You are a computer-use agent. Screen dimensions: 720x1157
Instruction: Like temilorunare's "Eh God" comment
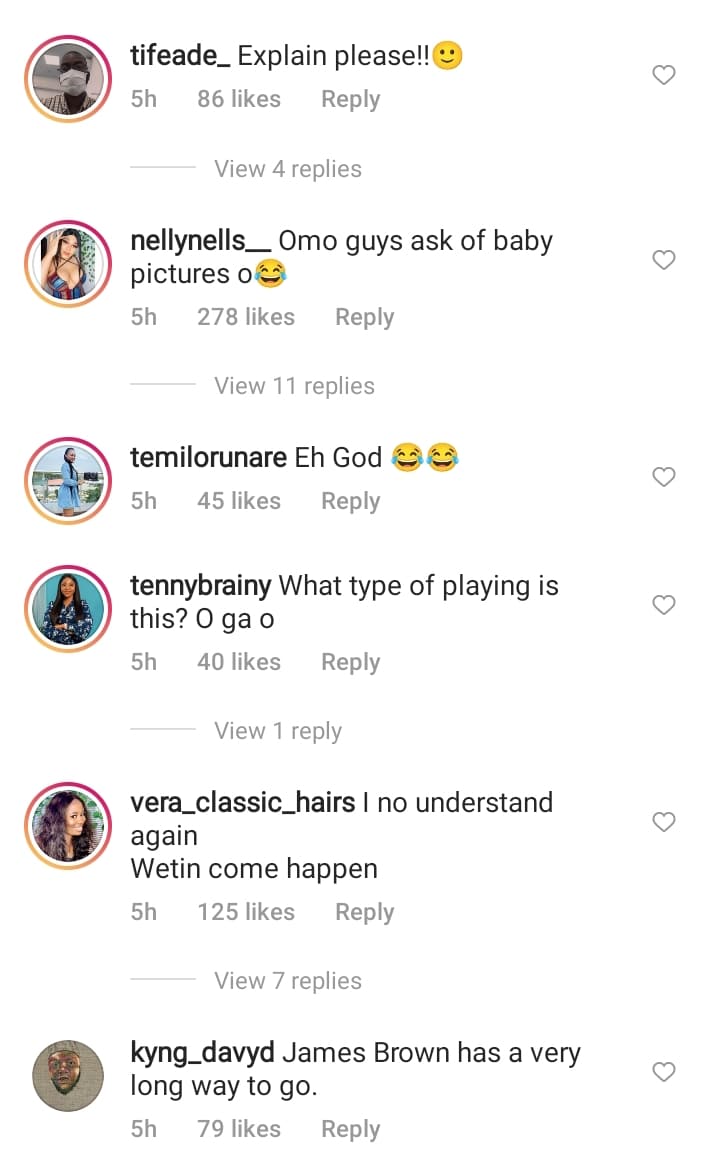coord(664,477)
